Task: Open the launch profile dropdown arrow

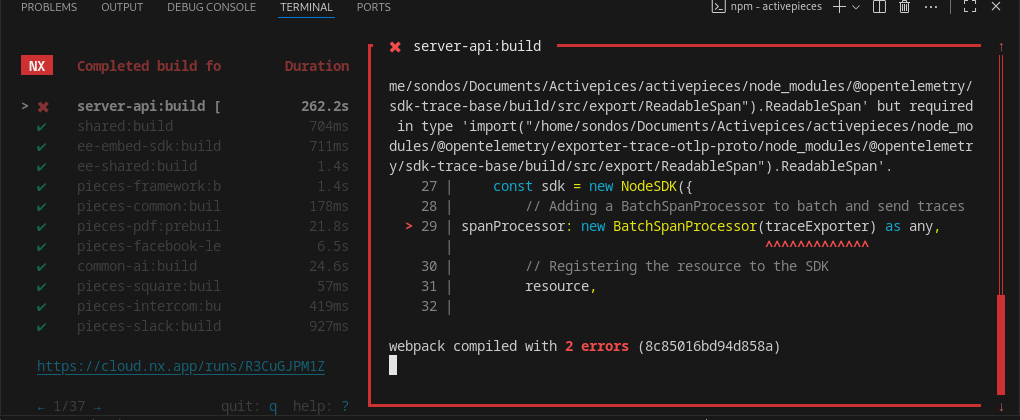Action: [857, 7]
